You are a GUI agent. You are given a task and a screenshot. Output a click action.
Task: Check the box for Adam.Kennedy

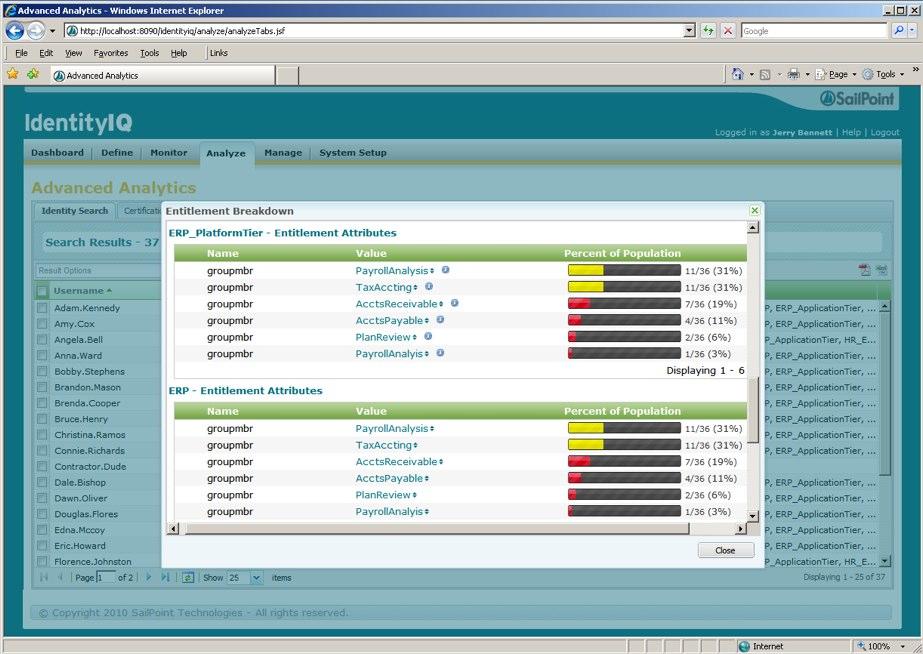[x=42, y=308]
